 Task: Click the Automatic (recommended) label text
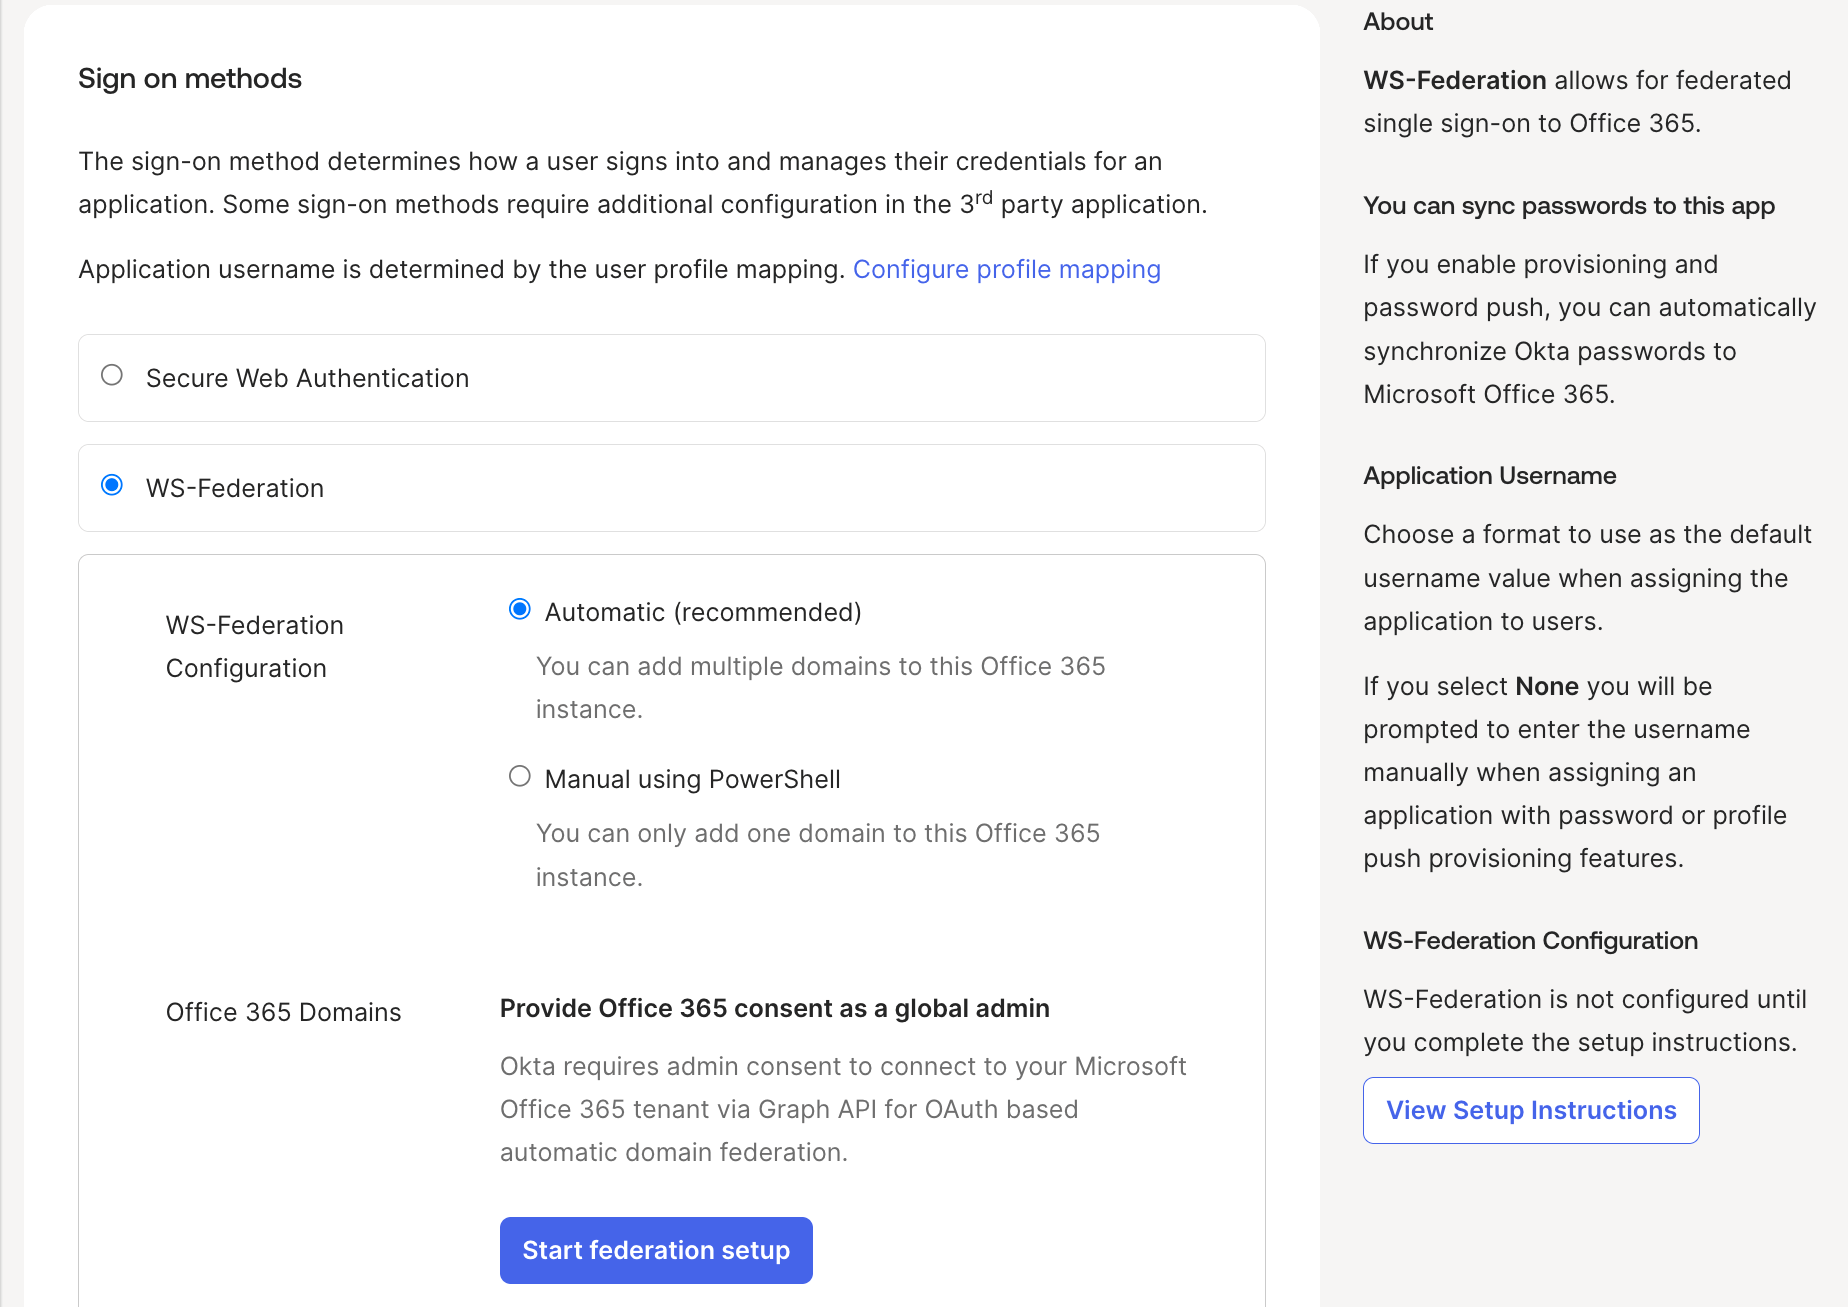click(703, 613)
